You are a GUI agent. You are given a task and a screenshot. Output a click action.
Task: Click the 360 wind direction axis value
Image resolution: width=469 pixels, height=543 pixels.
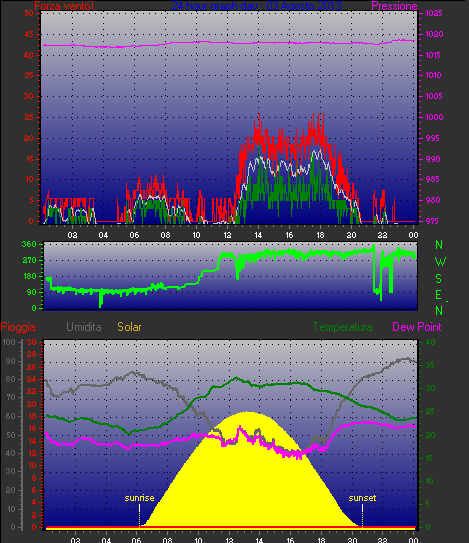29,244
